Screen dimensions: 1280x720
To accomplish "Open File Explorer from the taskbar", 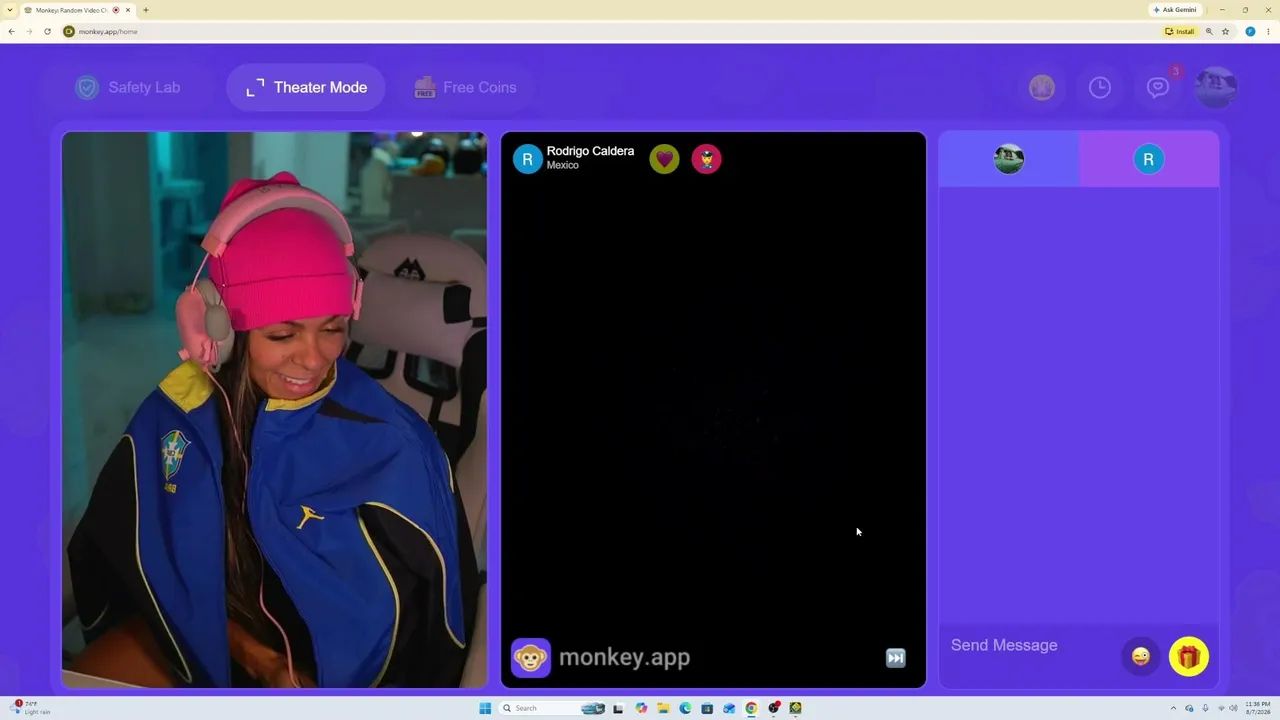I will coord(663,708).
